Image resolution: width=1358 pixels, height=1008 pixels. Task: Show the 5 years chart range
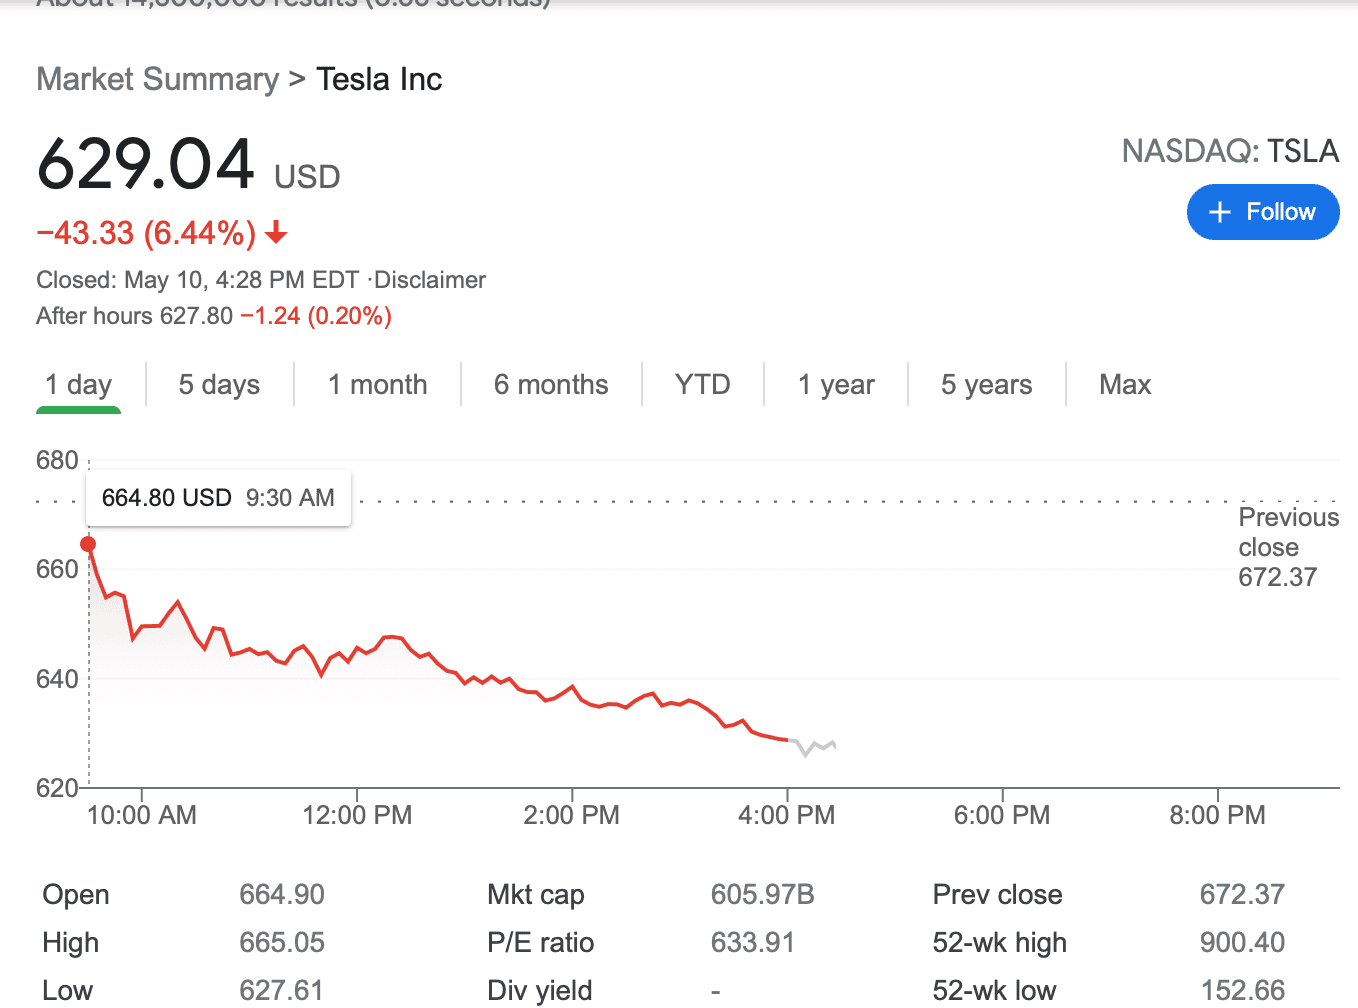click(986, 385)
